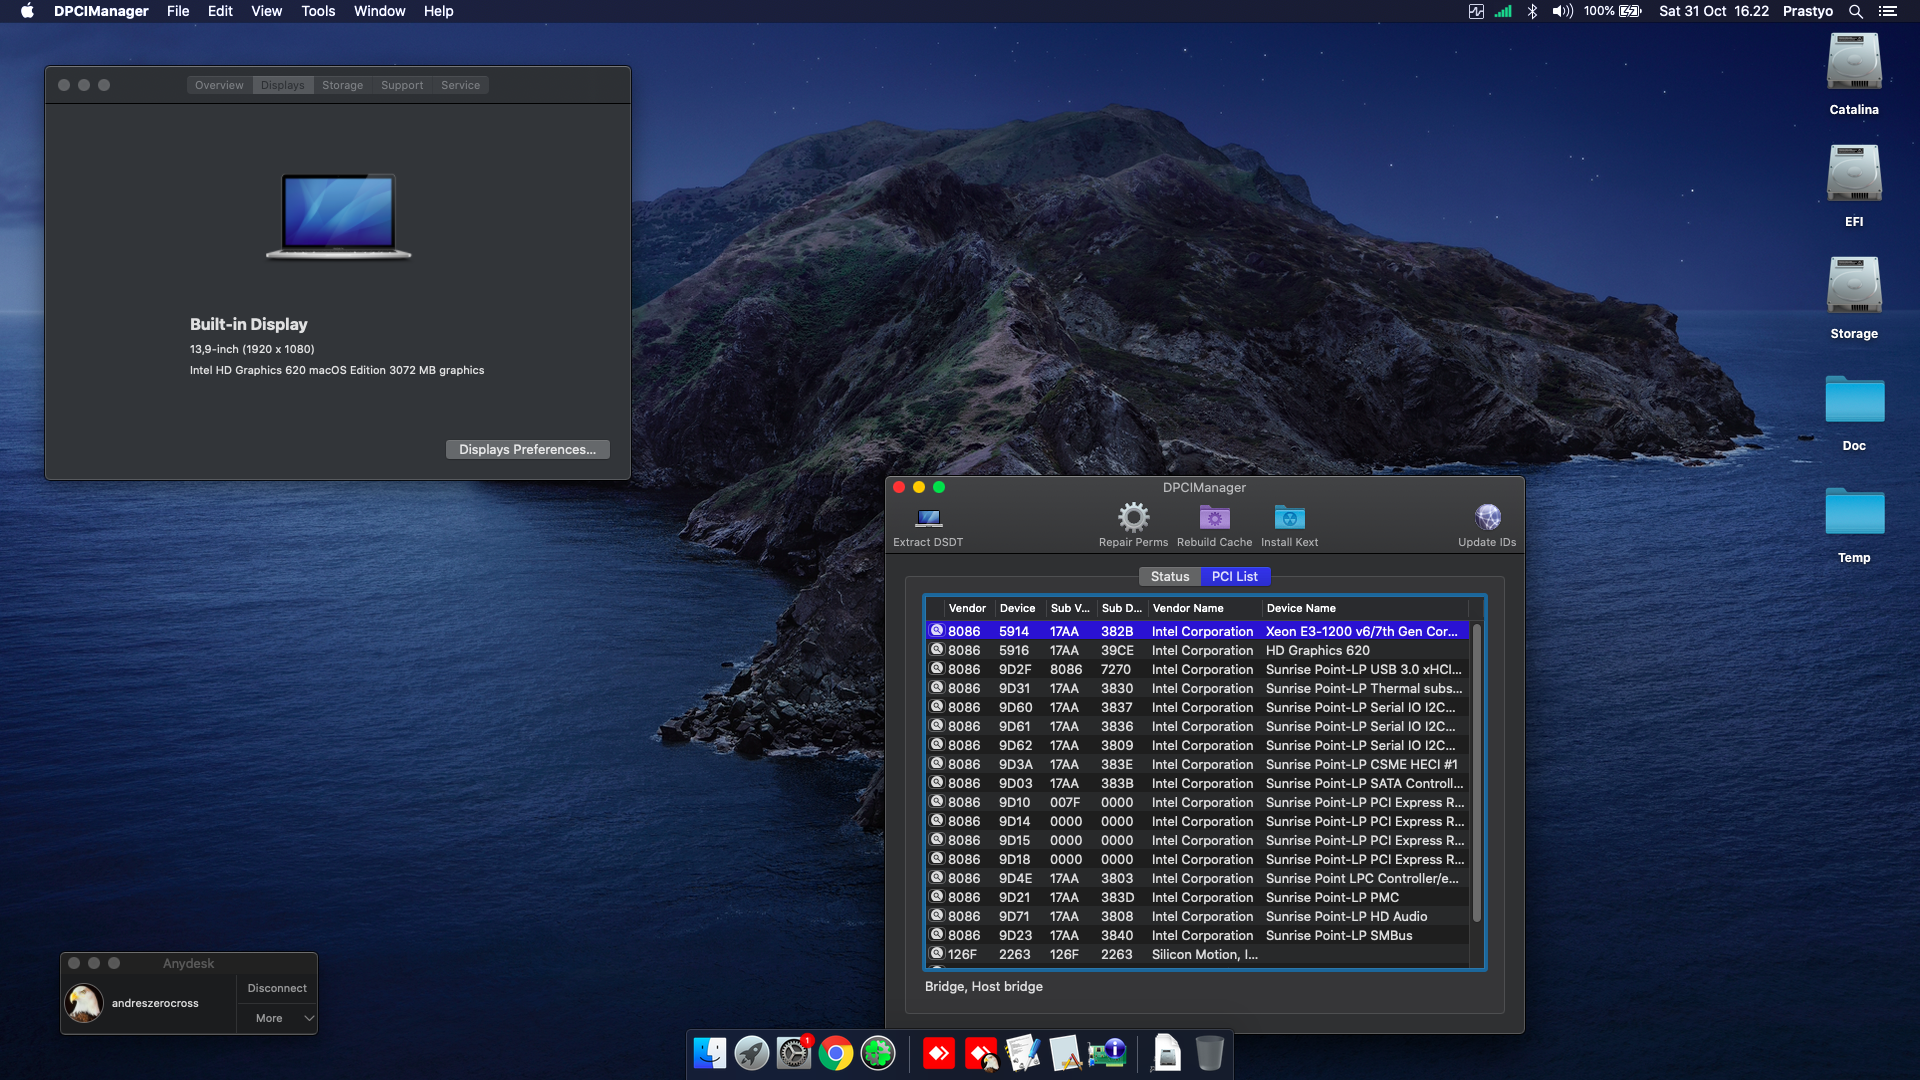Open the Support tab in About window

(x=402, y=85)
